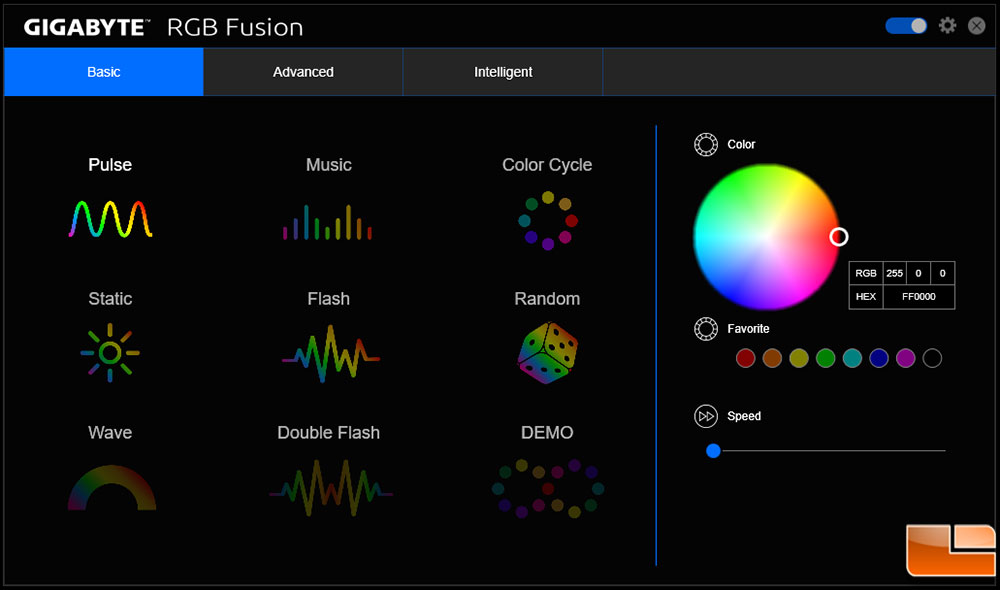Image resolution: width=1000 pixels, height=590 pixels.
Task: Click the Random mode label
Action: click(x=547, y=299)
